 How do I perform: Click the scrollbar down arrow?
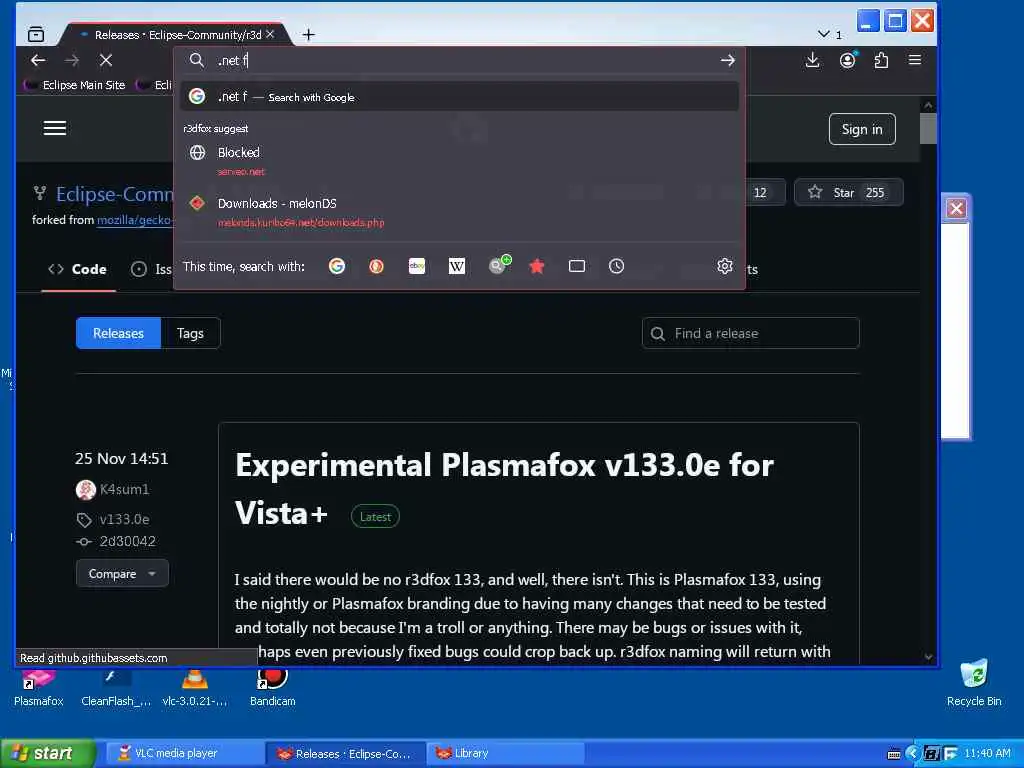[x=928, y=657]
